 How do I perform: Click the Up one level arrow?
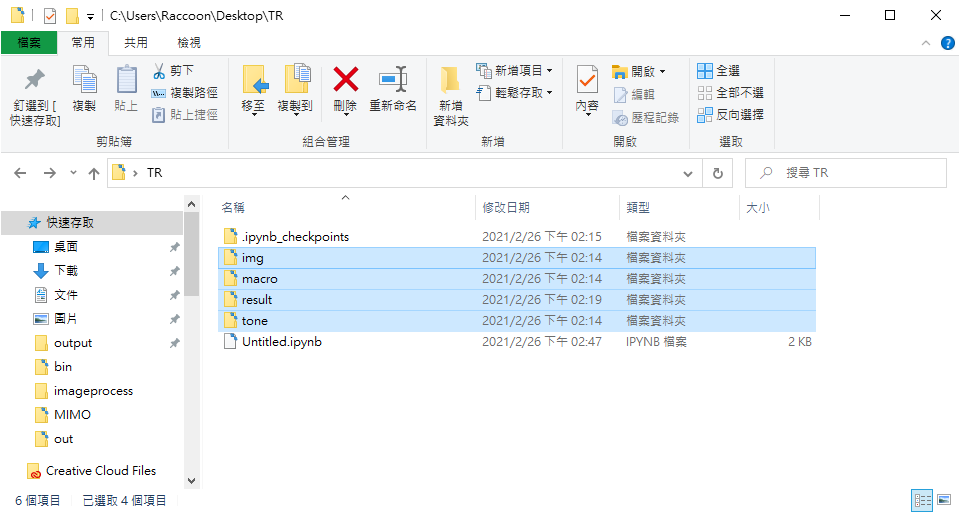click(x=94, y=173)
